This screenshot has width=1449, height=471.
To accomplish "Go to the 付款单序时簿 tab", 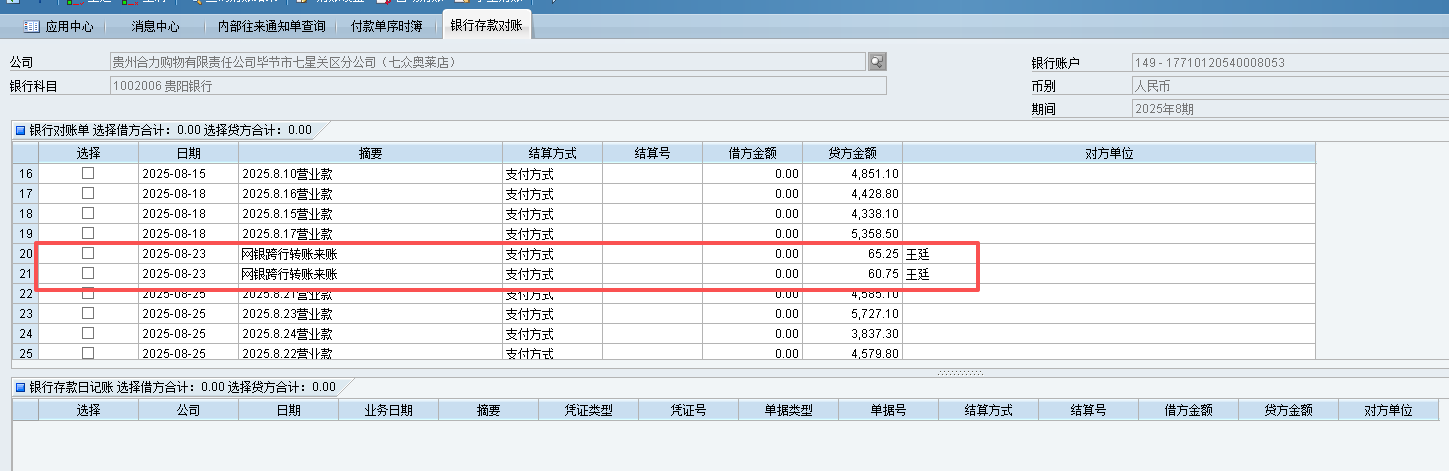I will tap(388, 26).
